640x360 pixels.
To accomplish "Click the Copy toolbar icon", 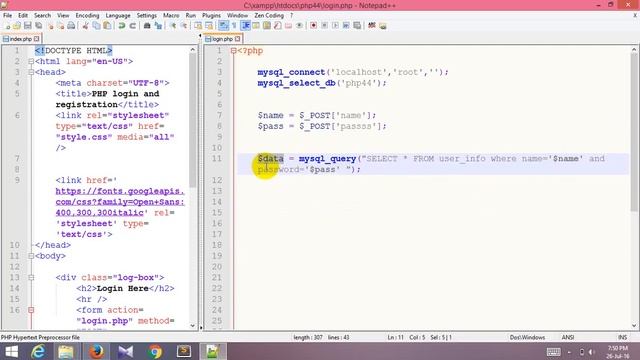I will 96,26.
